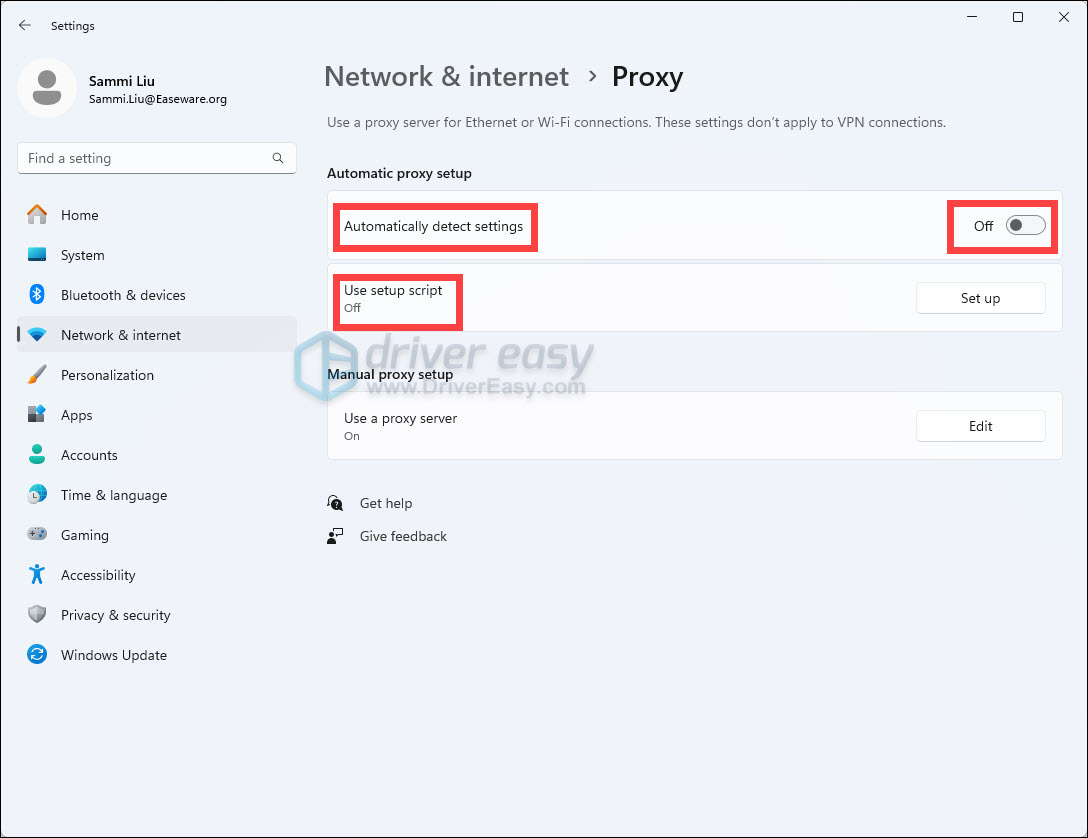Click the Privacy & security shield icon

point(37,614)
